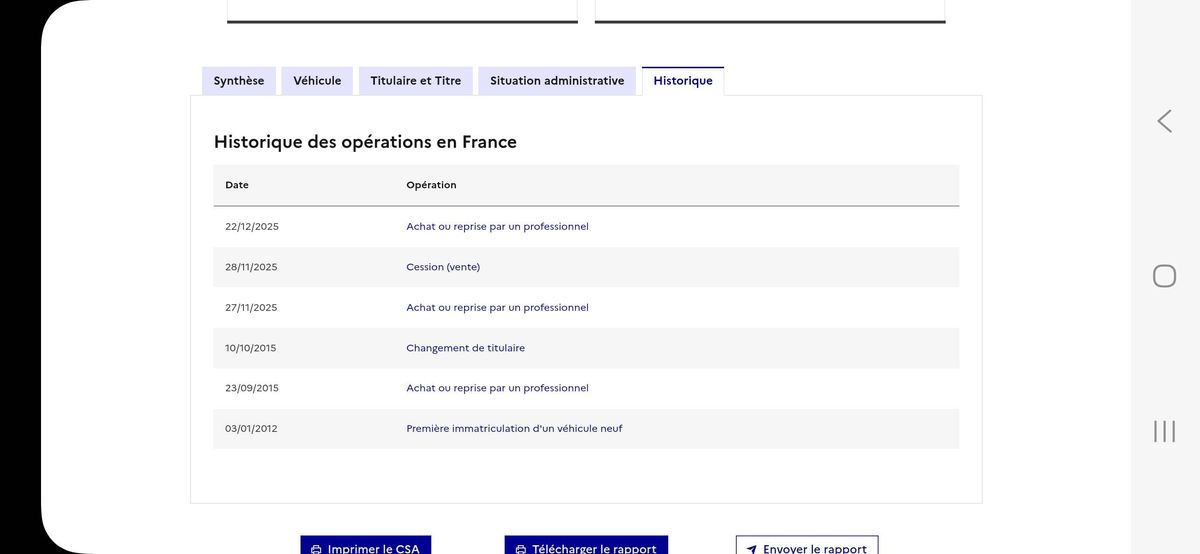Click the Imprimer le CSA button
Viewport: 1200px width, 554px height.
(x=366, y=545)
